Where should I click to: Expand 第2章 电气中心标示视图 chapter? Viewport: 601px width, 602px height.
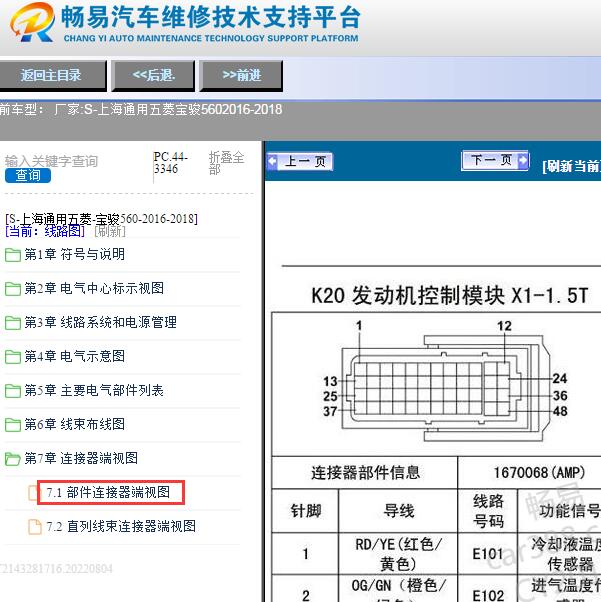pyautogui.click(x=94, y=288)
